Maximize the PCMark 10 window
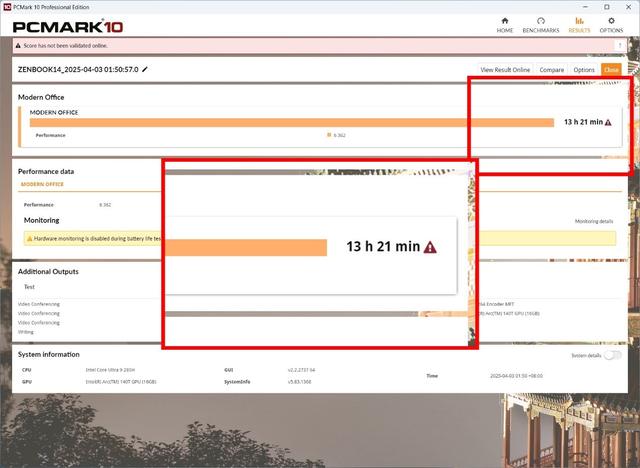The image size is (640, 468). 607,7
